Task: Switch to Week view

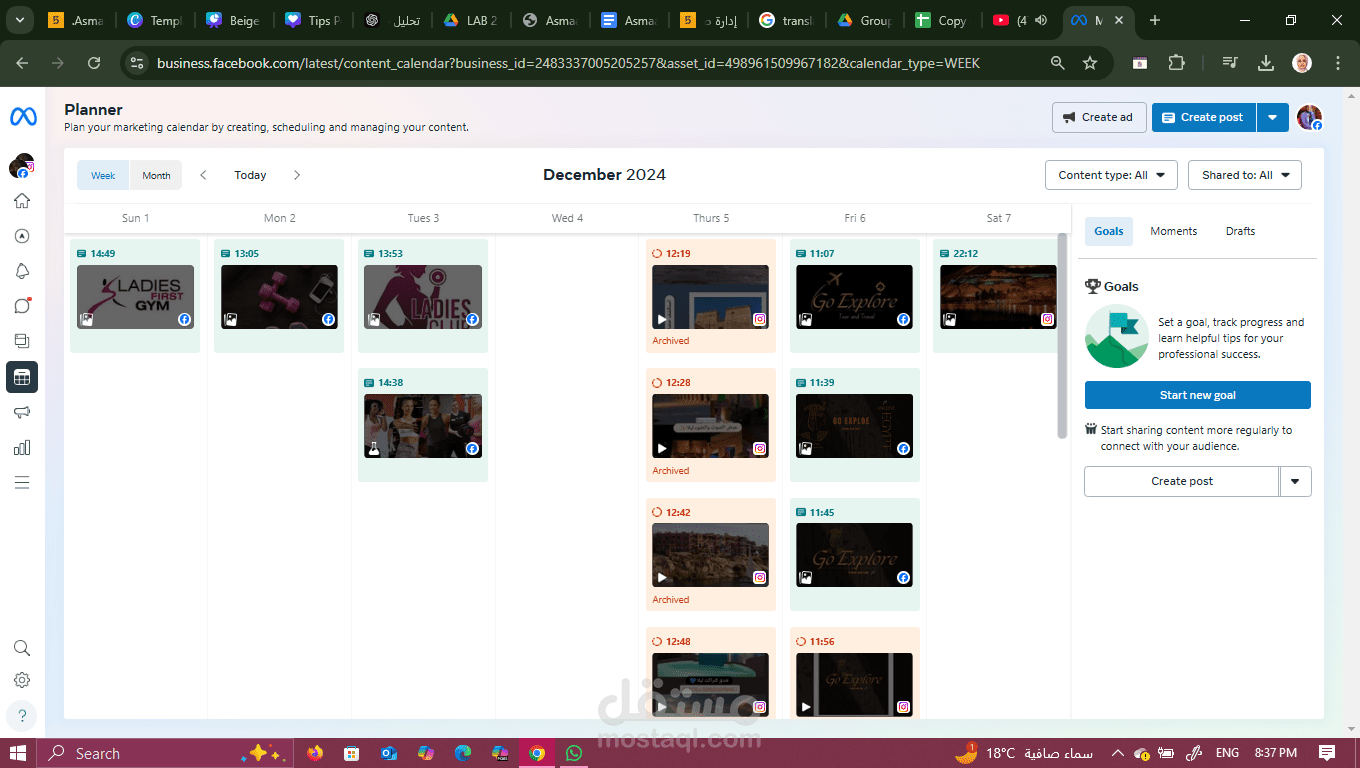Action: point(103,175)
